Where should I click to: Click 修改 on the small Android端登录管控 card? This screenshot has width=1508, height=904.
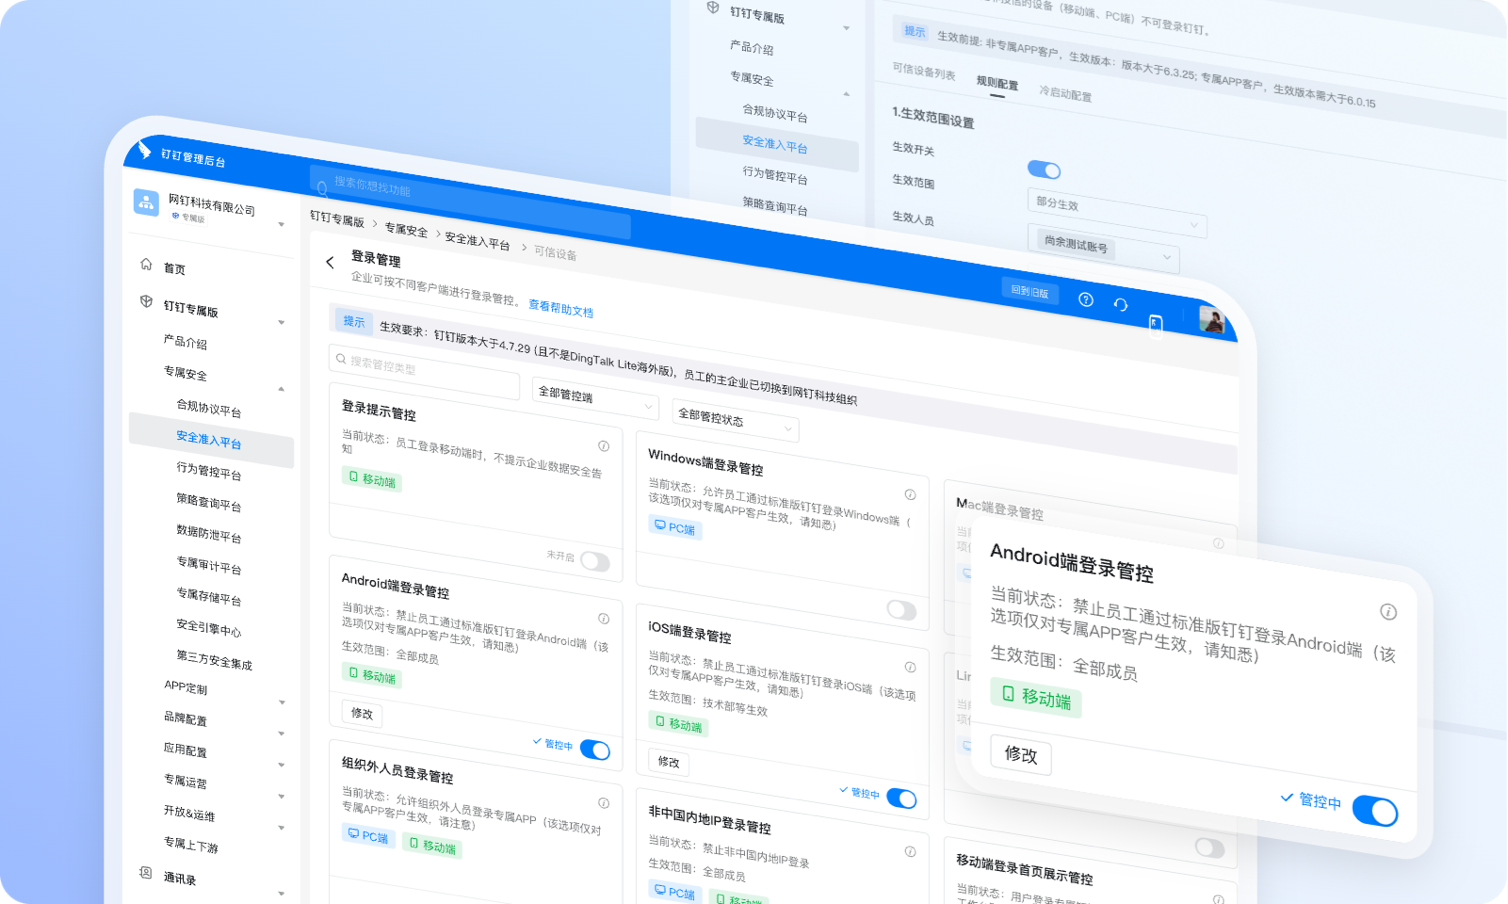[x=362, y=713]
